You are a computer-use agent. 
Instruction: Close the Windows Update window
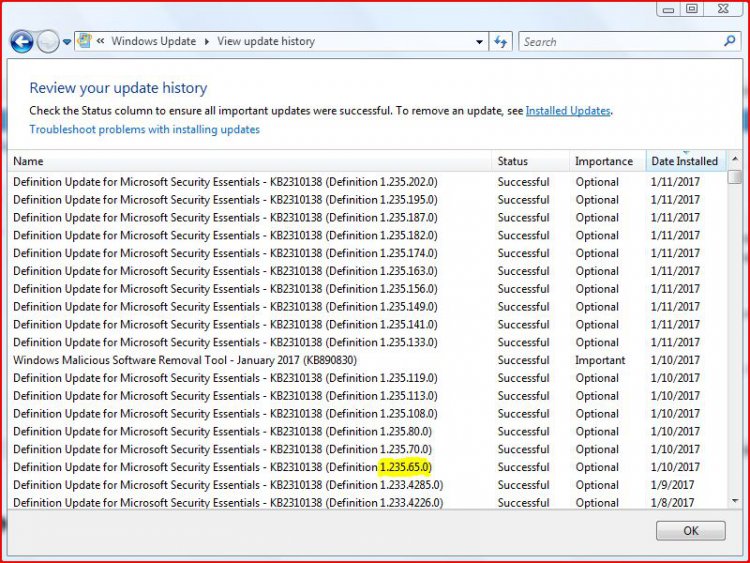(x=724, y=9)
